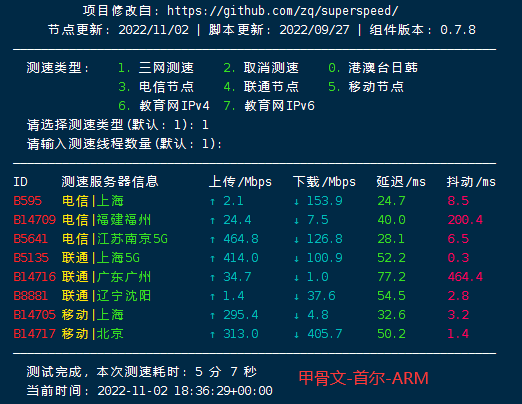Click the 下载/Mbps column header
Viewport: 522px width, 404px height.
(324, 182)
